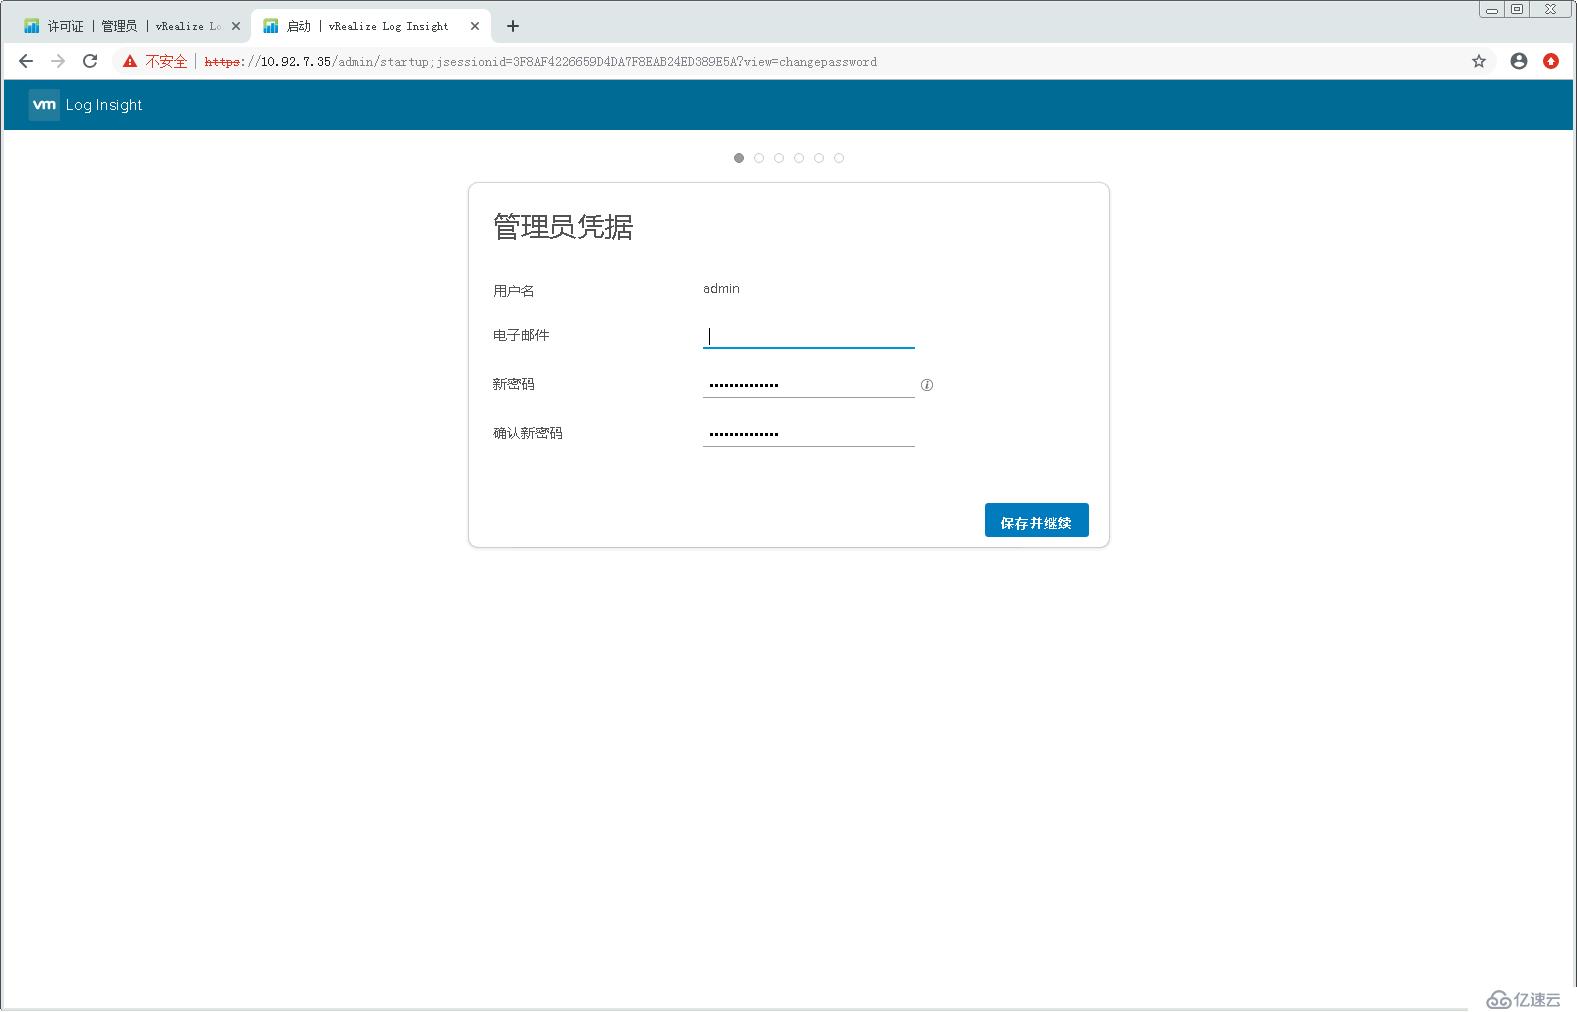Click the 确认新密码 label text
This screenshot has height=1012, width=1577.
click(527, 433)
